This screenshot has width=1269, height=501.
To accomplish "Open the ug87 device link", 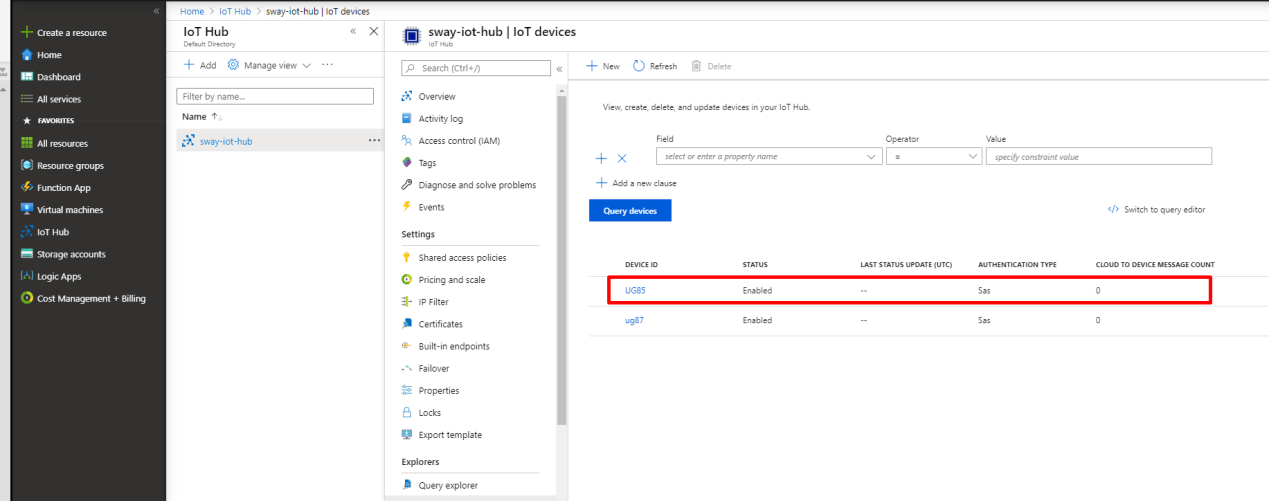I will pos(634,320).
